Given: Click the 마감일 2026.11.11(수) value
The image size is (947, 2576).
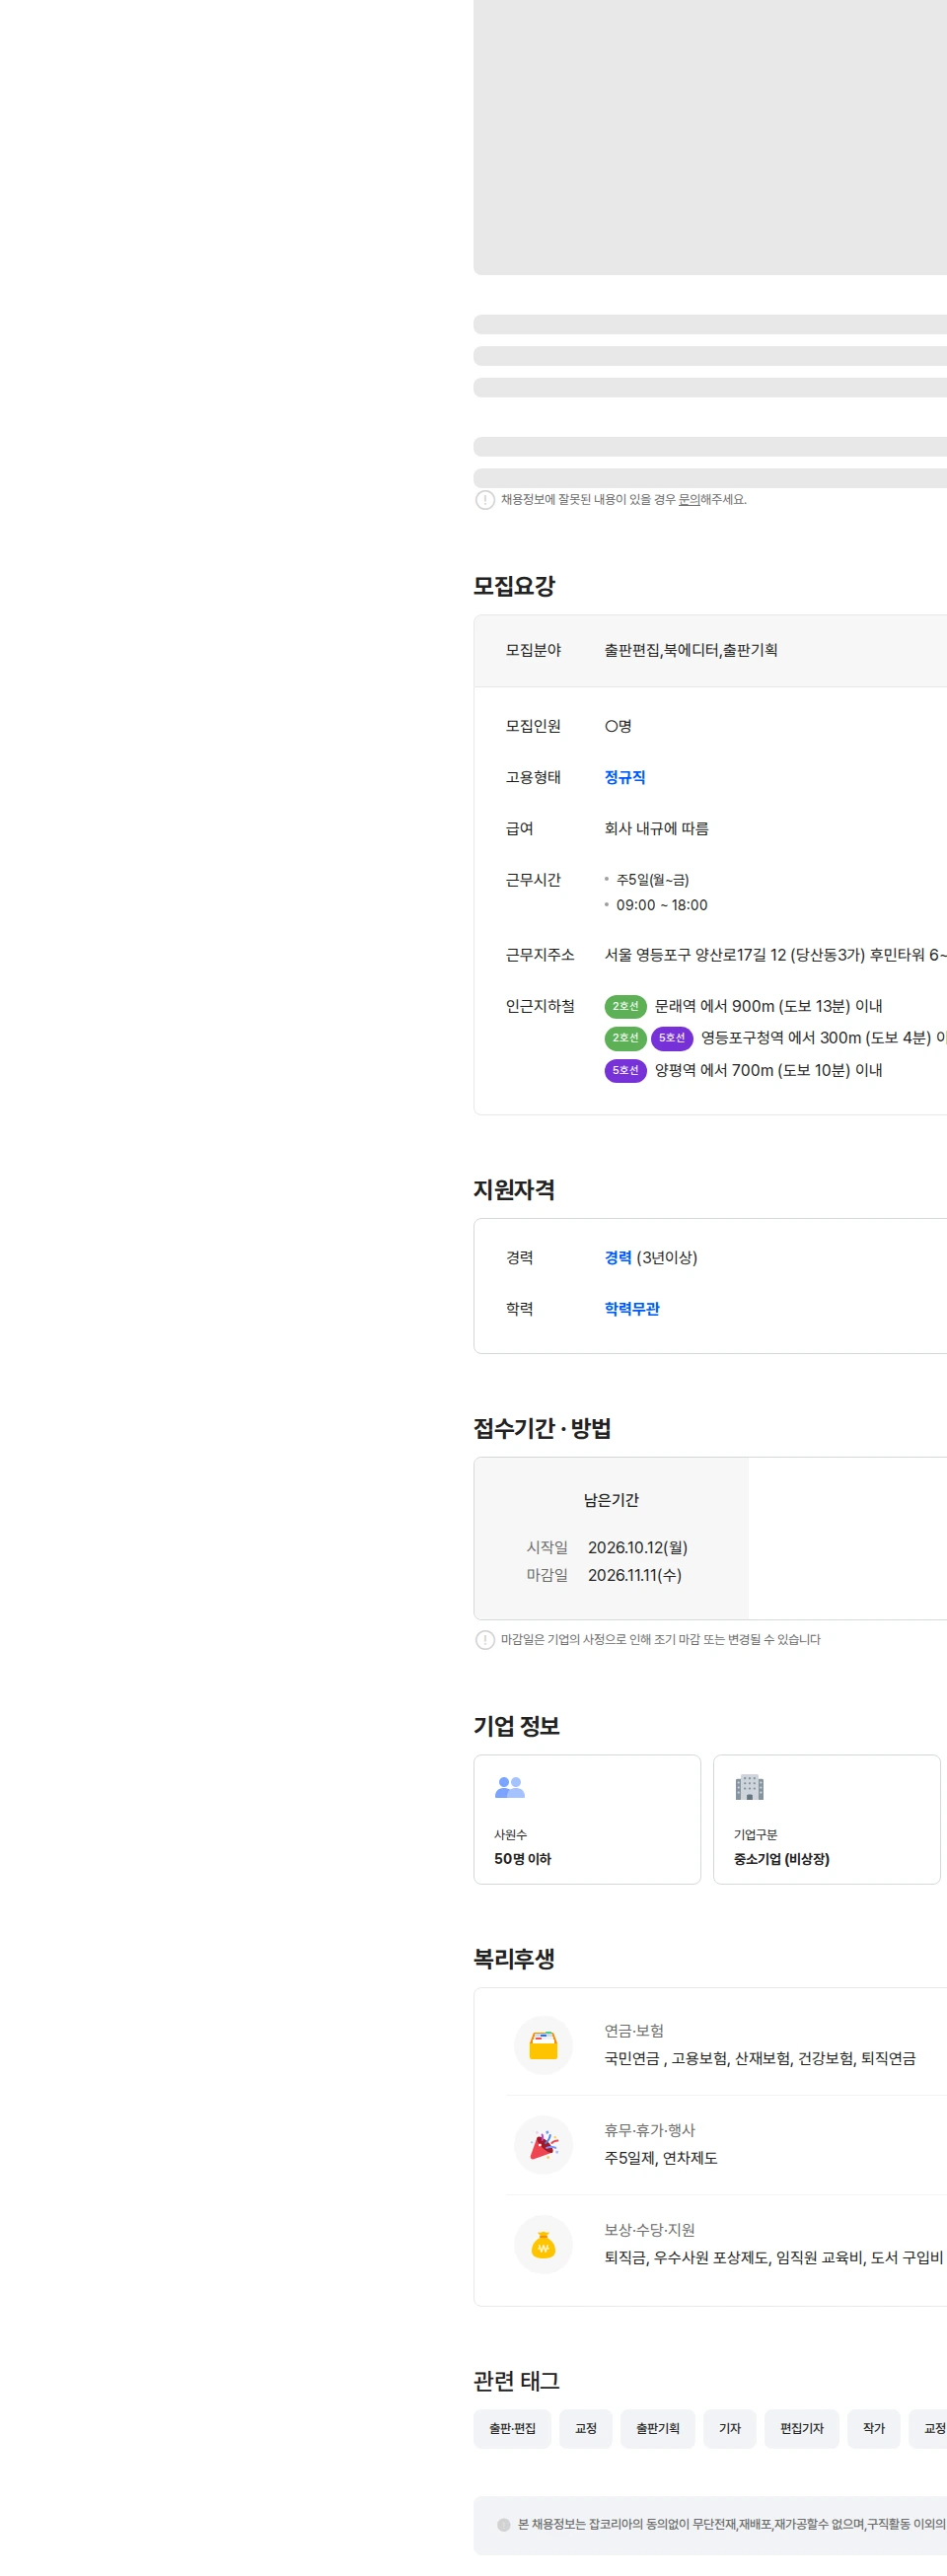Looking at the screenshot, I should point(635,1575).
